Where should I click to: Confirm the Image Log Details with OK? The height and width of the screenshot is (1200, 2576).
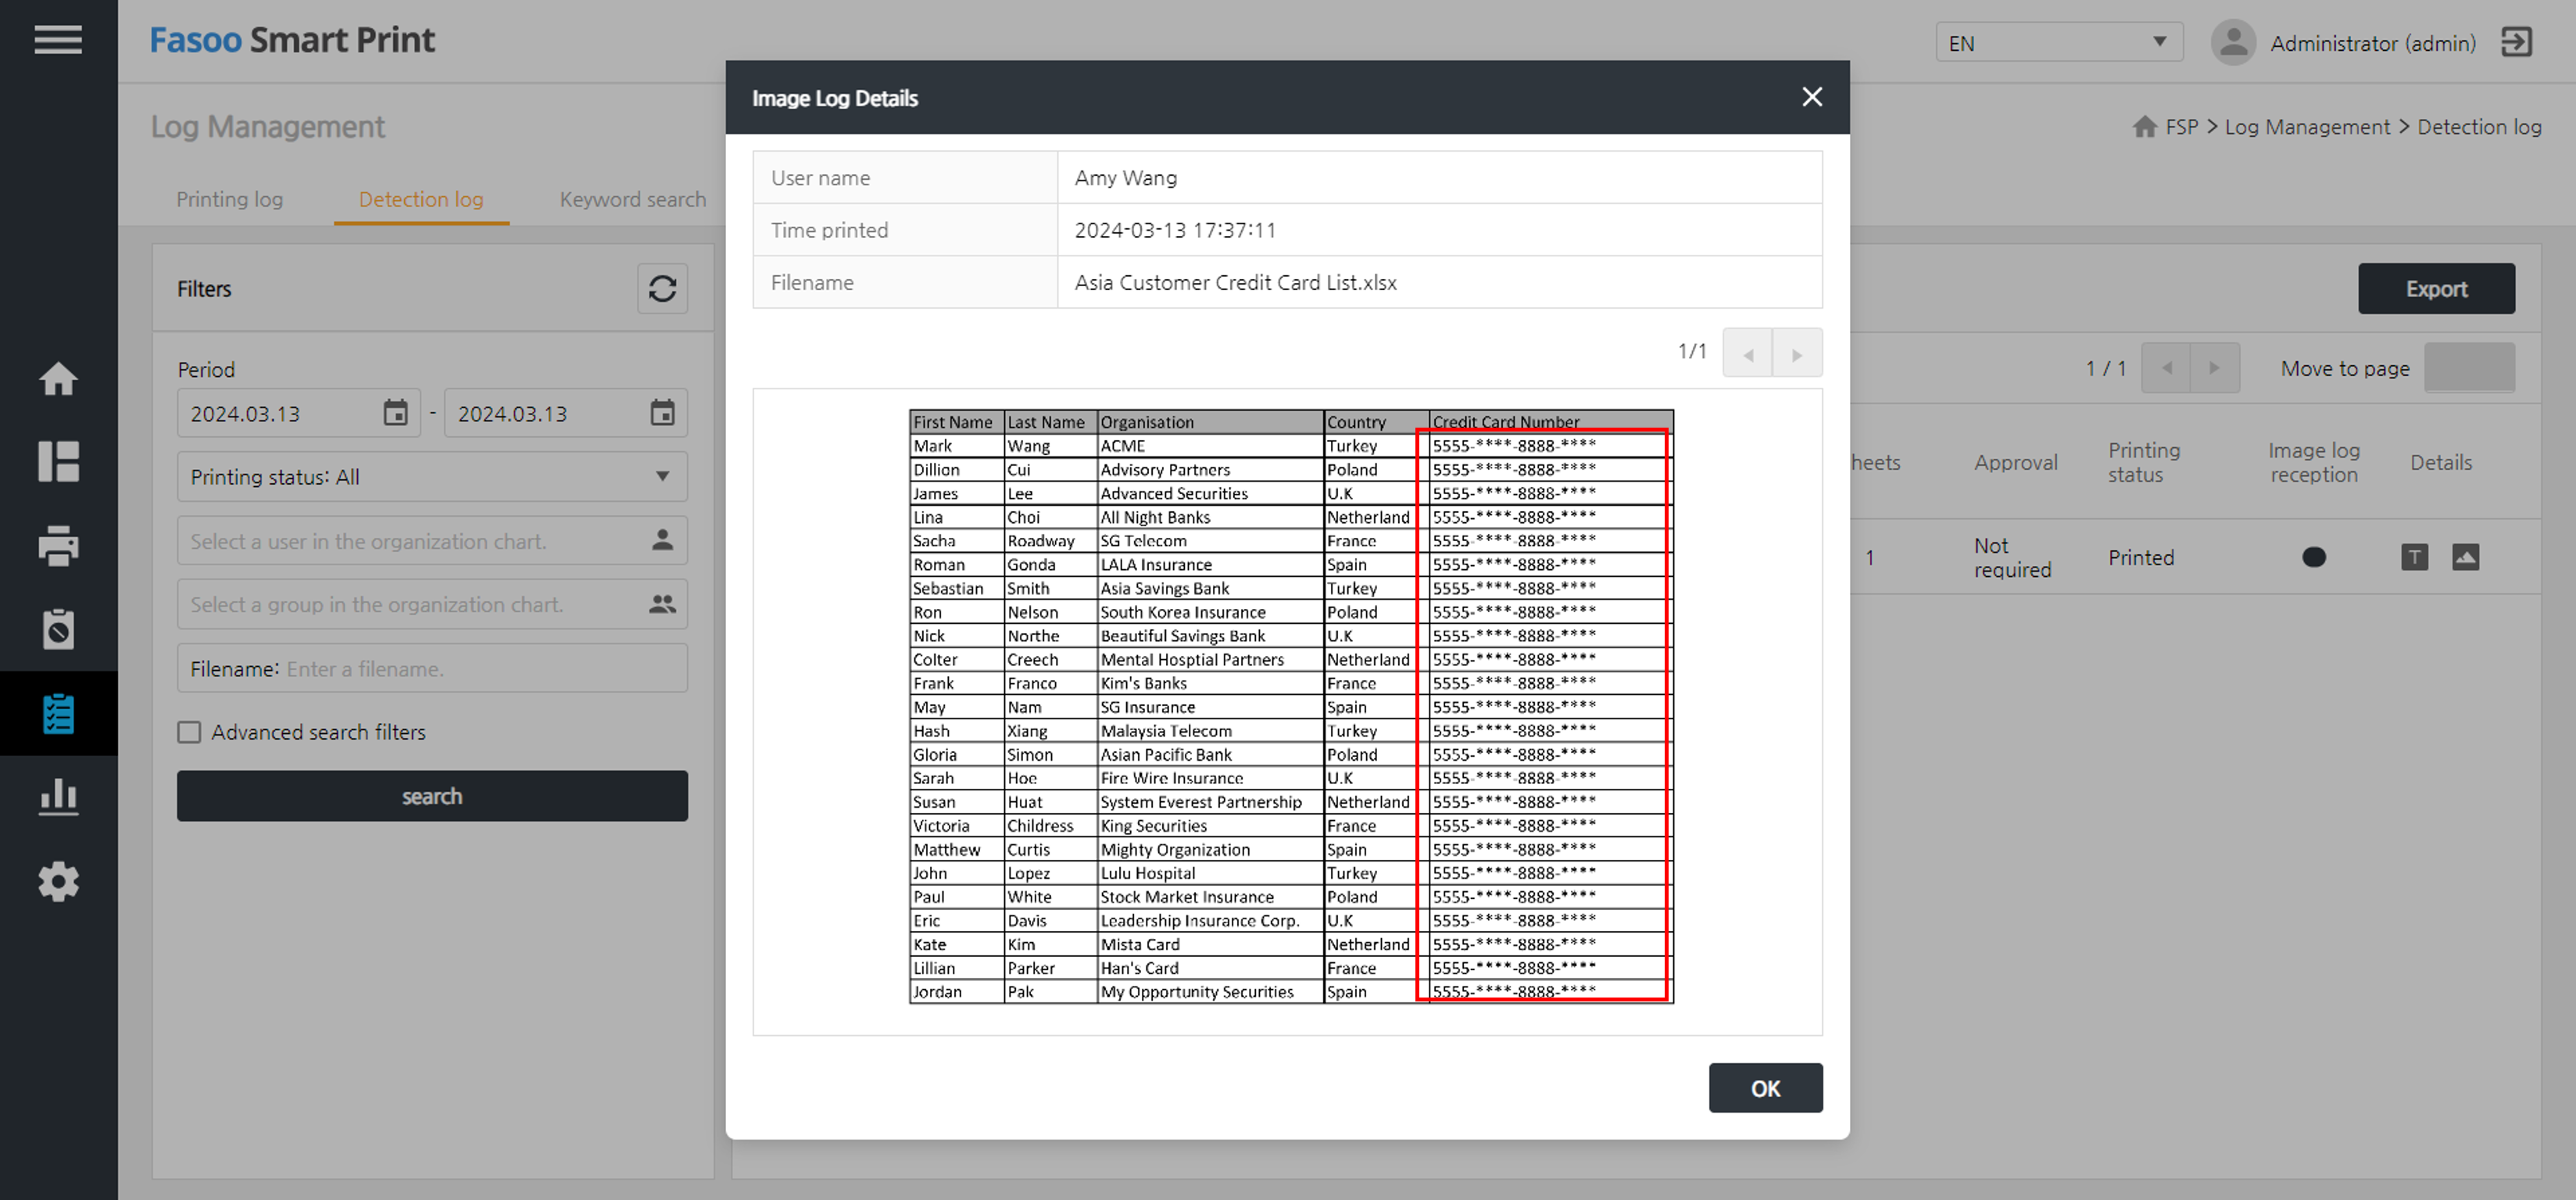click(1765, 1088)
